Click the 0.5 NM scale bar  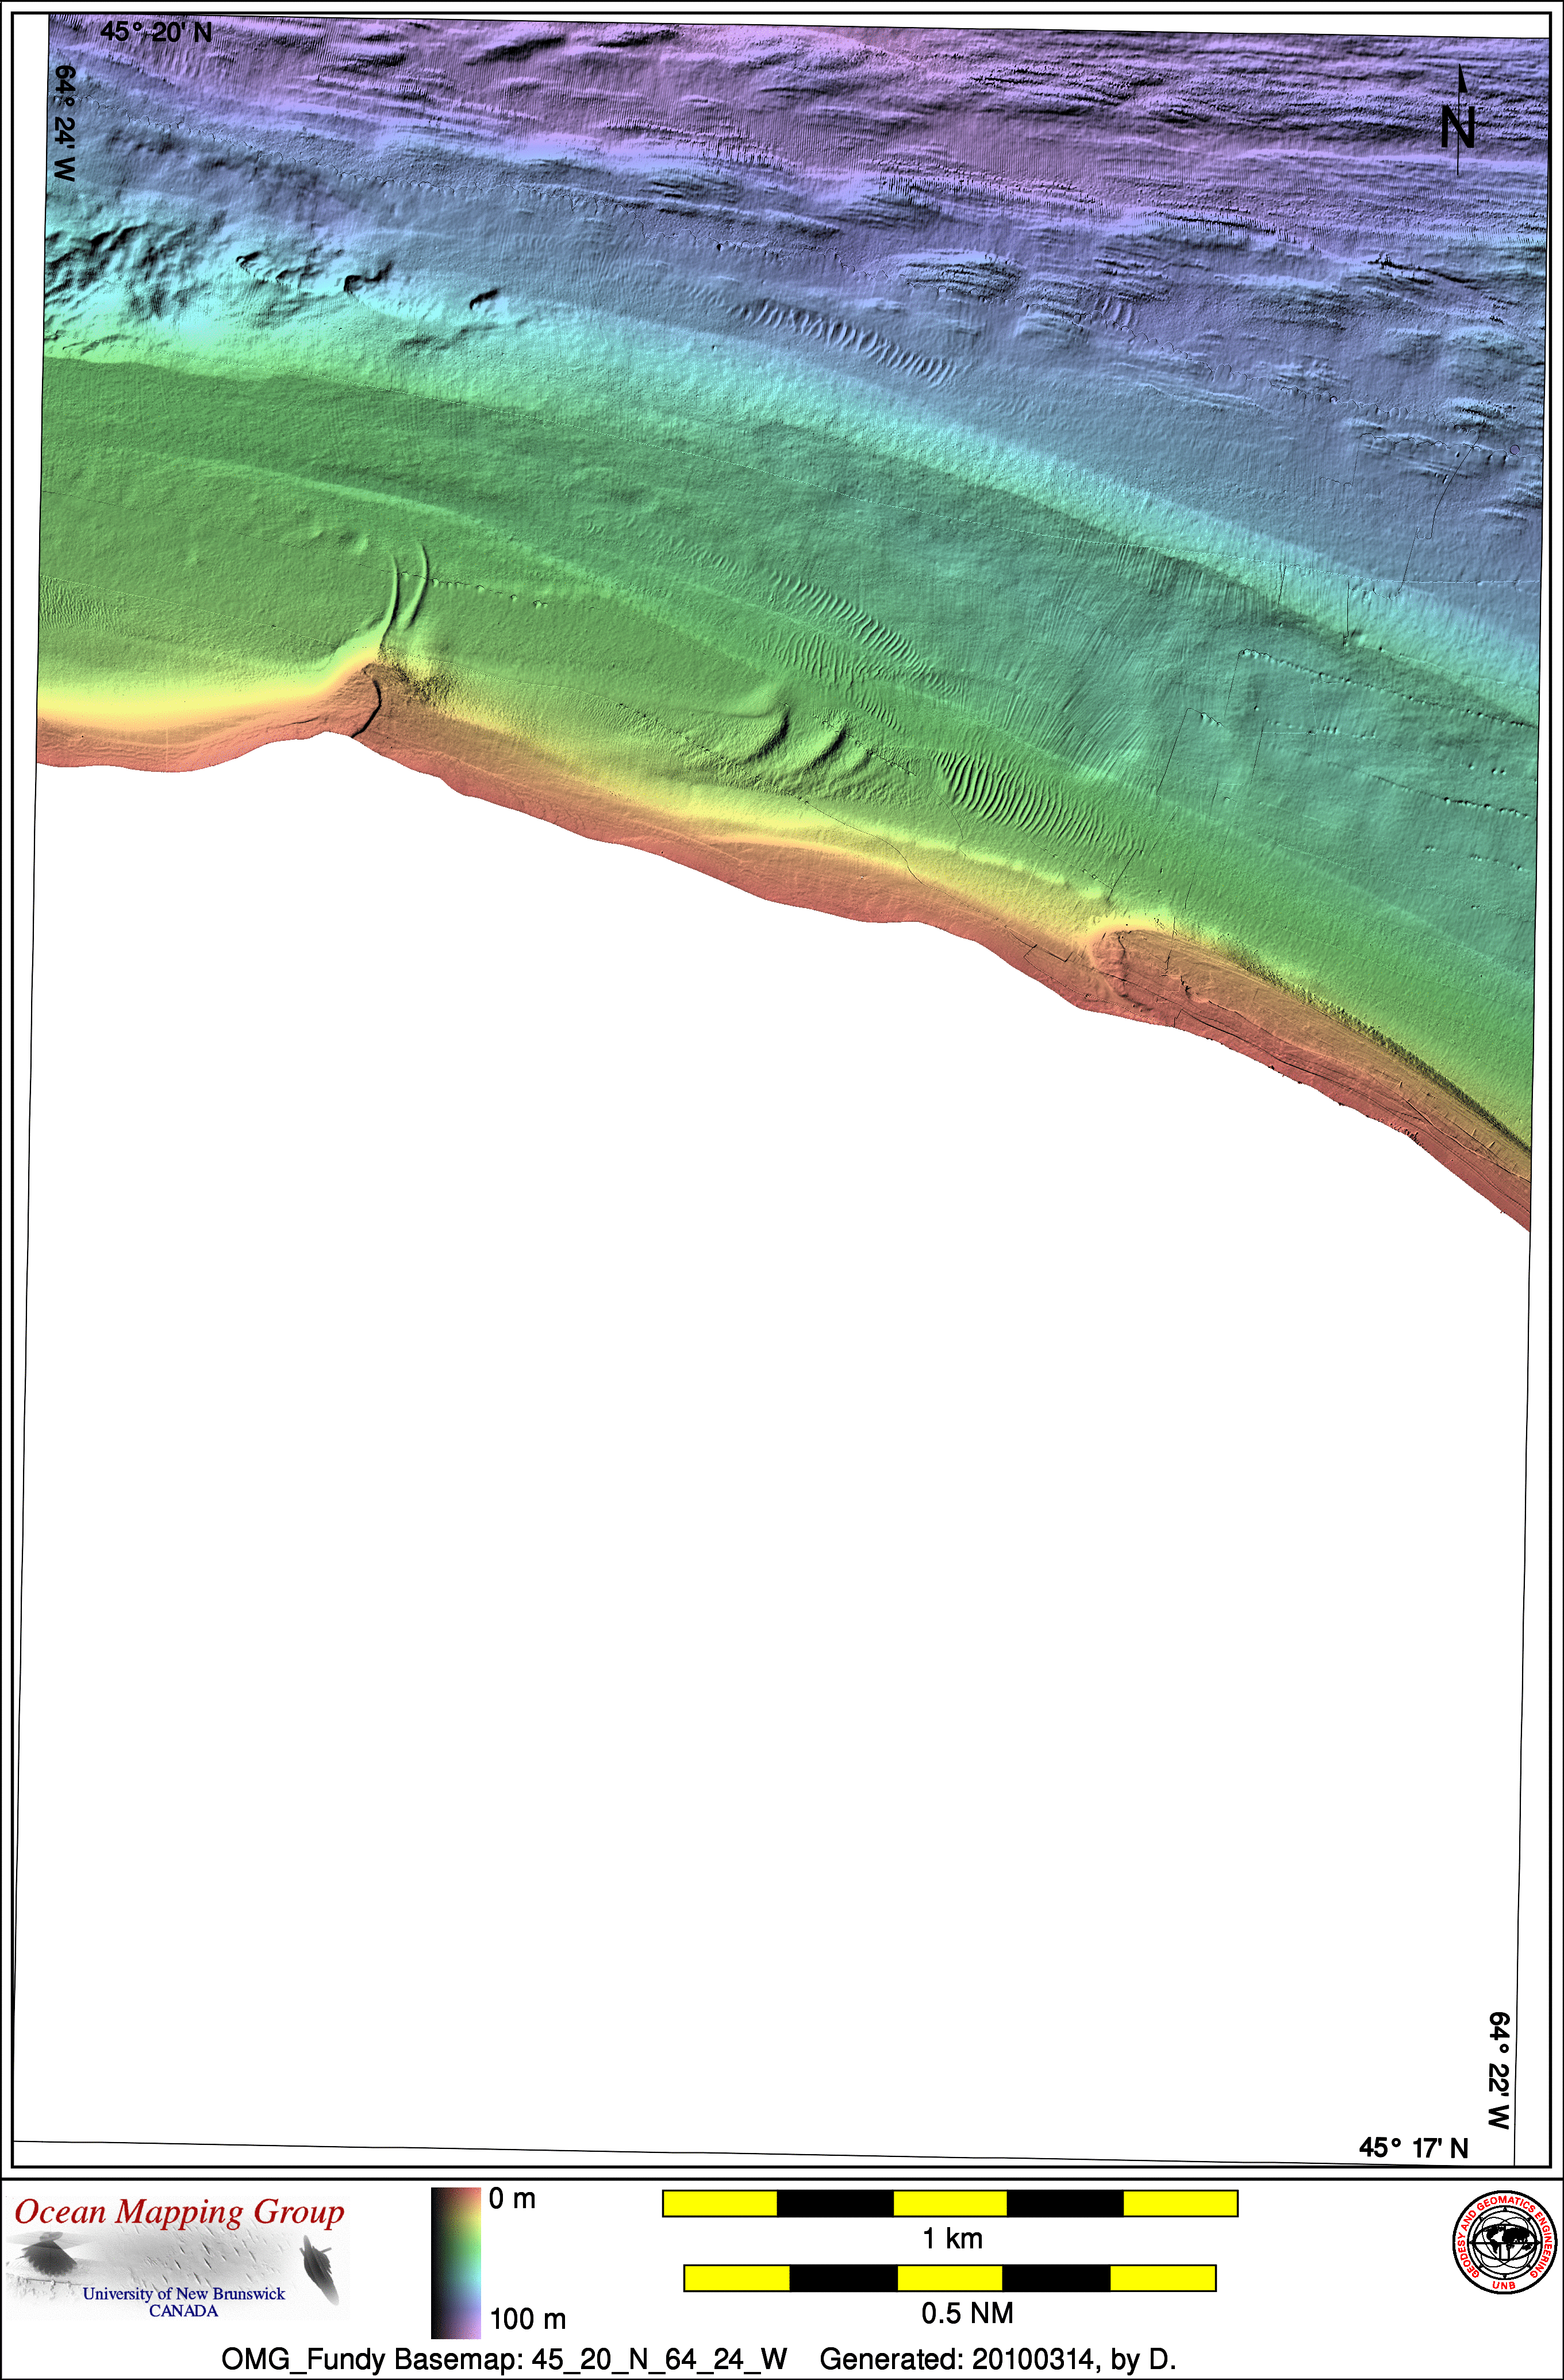click(x=950, y=2278)
